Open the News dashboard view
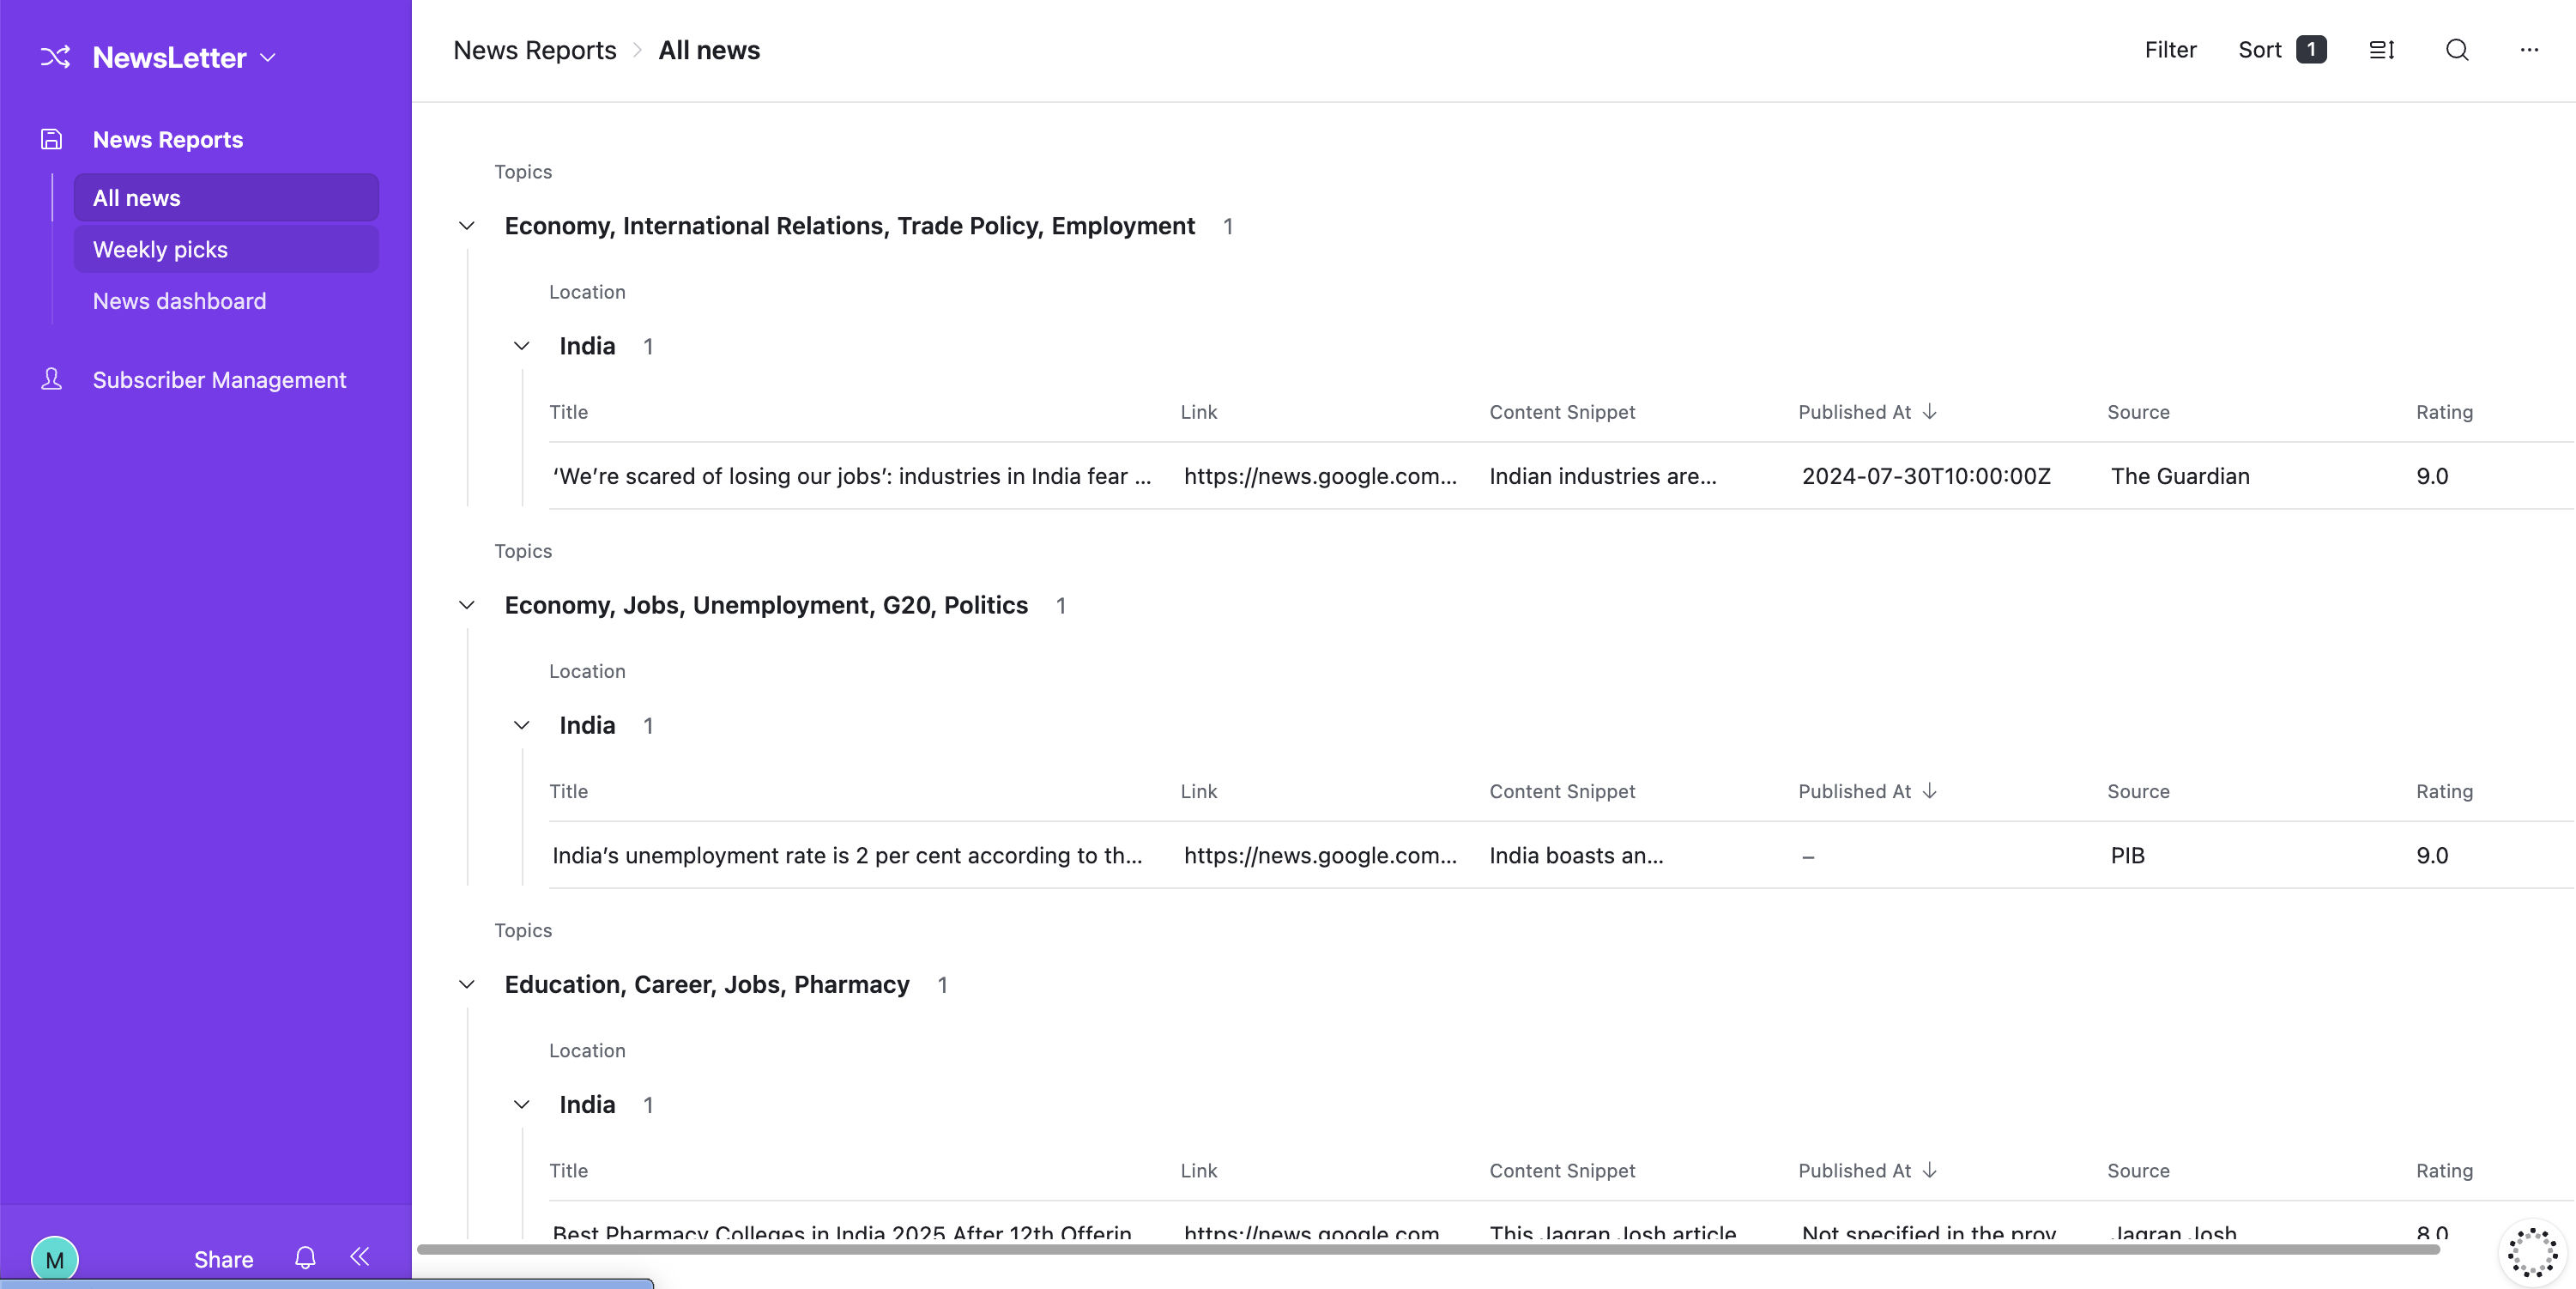This screenshot has height=1289, width=2576. tap(180, 300)
